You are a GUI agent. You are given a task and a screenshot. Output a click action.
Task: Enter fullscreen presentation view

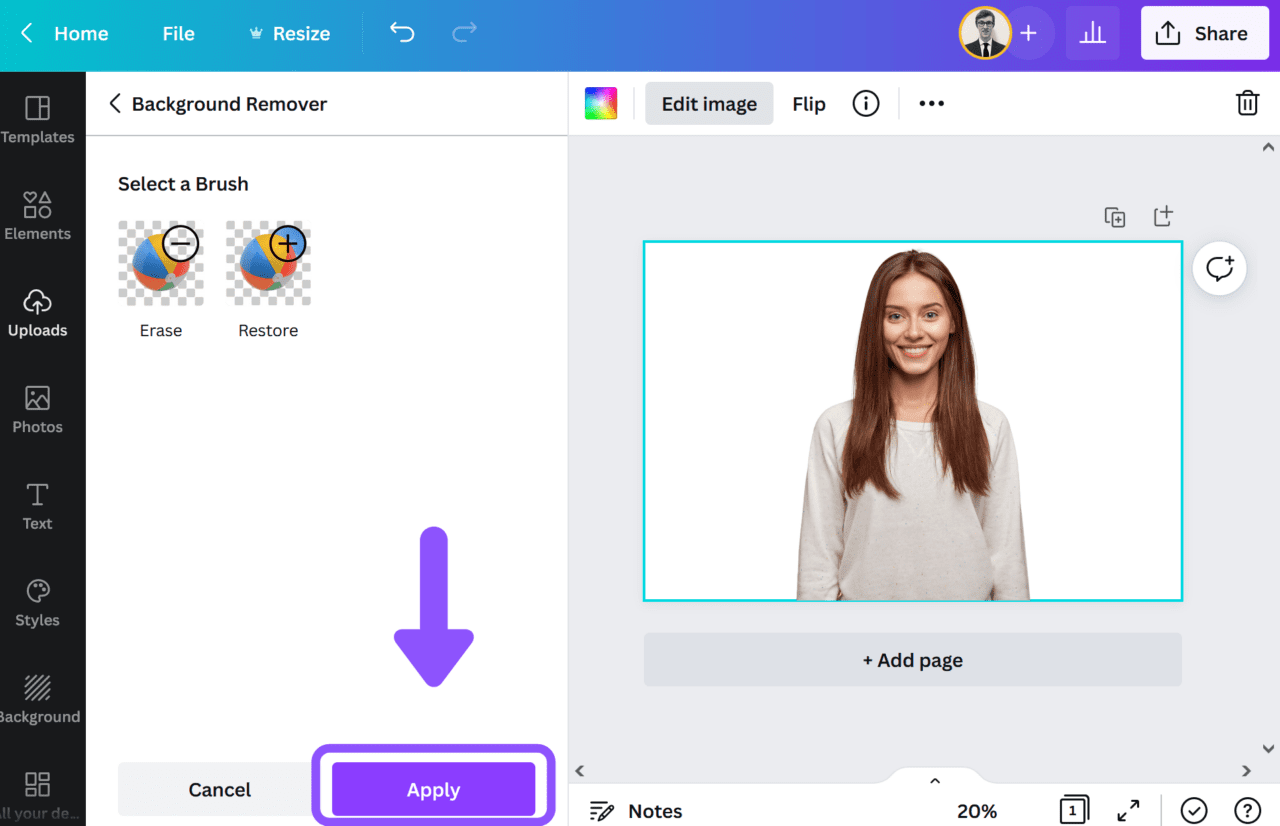point(1128,811)
